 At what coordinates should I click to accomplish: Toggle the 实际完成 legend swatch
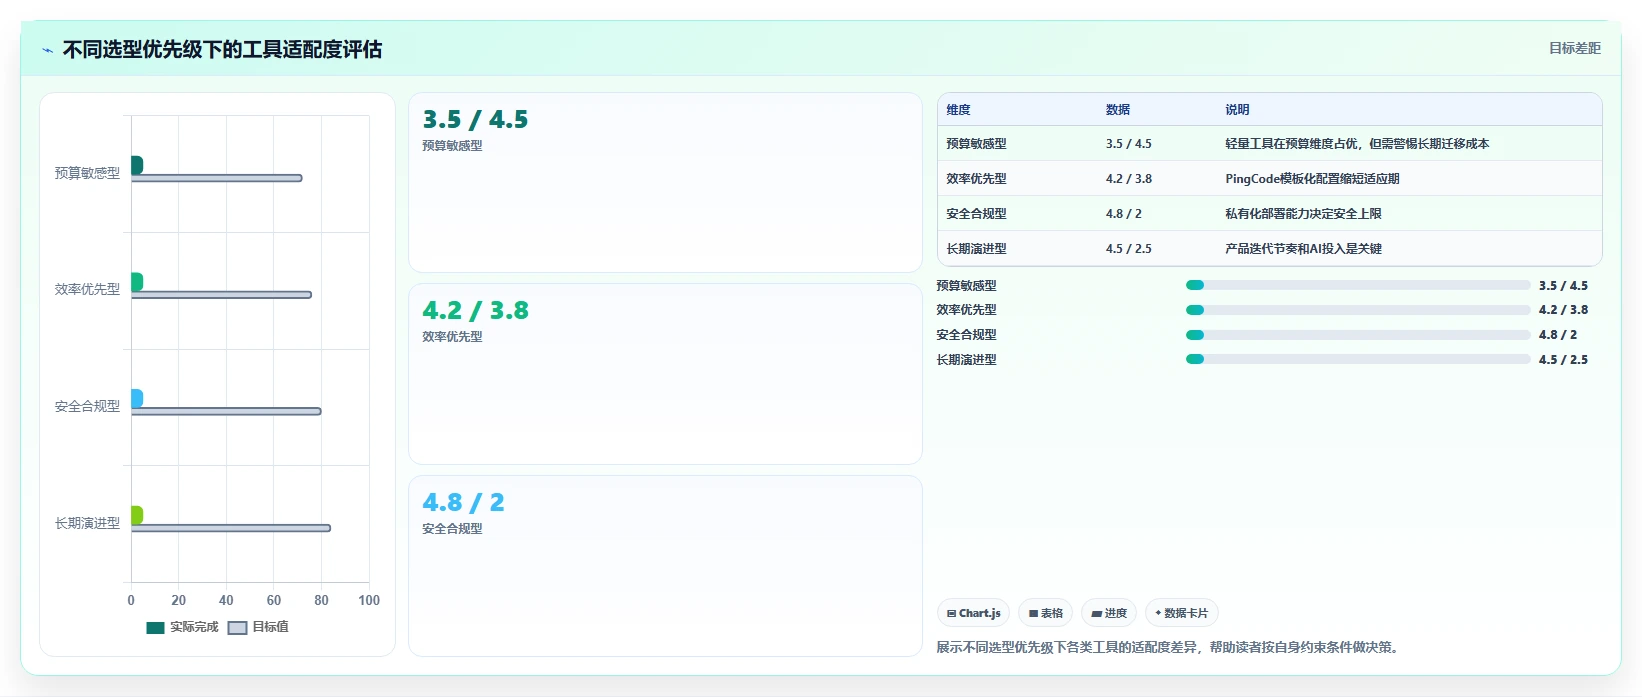[155, 628]
